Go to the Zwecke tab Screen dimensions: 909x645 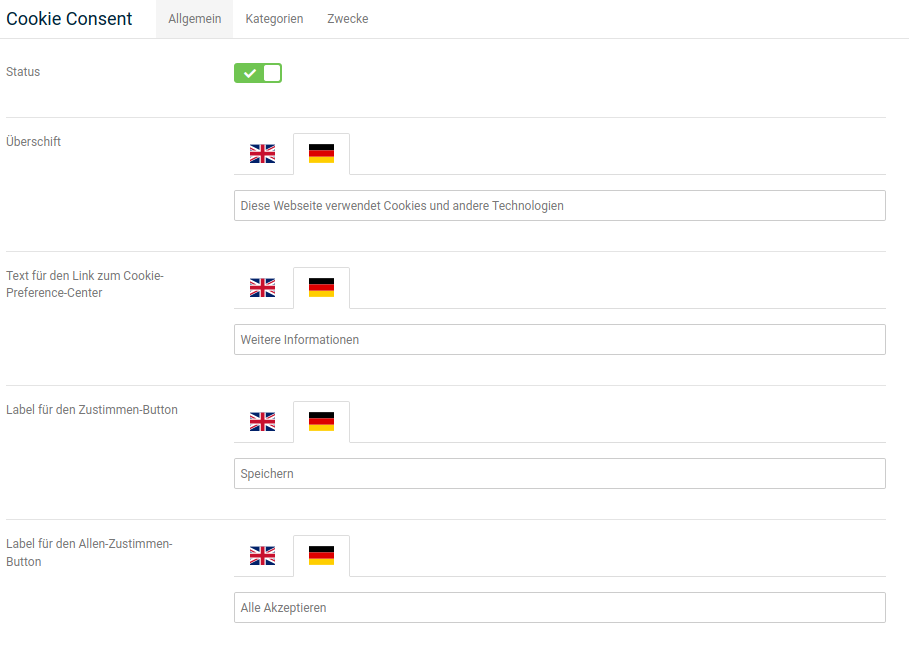347,19
